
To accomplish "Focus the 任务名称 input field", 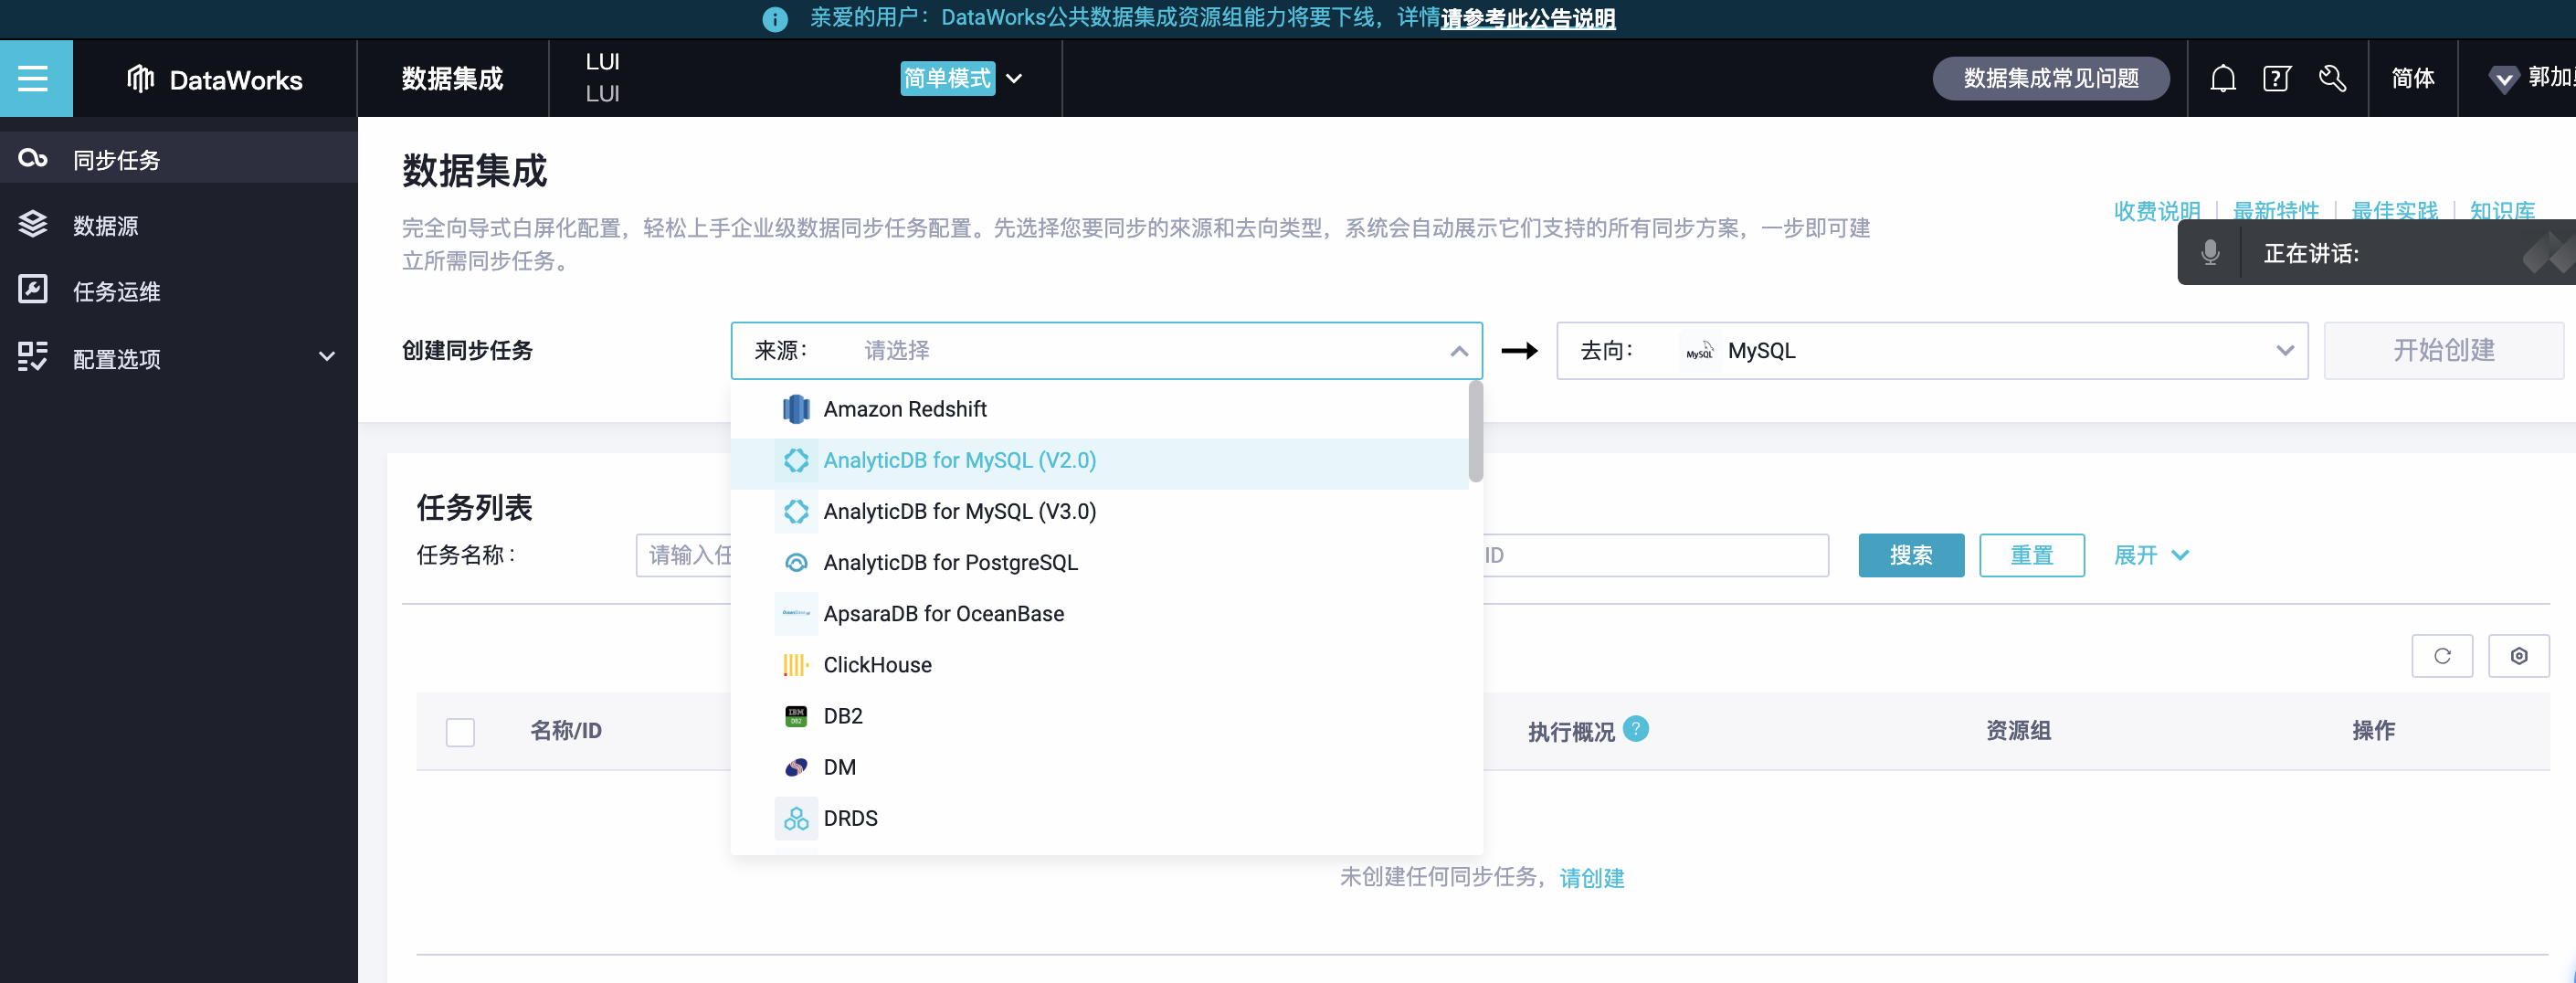I will (x=684, y=555).
